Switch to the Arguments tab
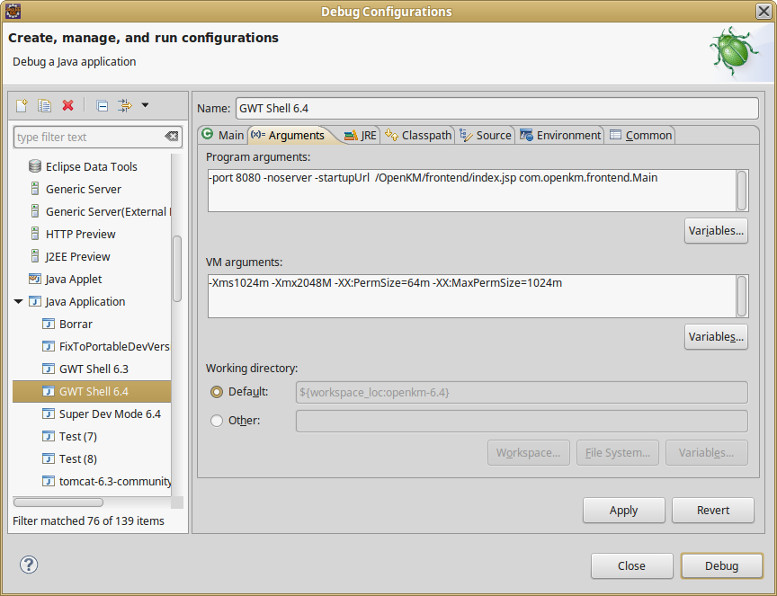The image size is (777, 596). pos(288,135)
